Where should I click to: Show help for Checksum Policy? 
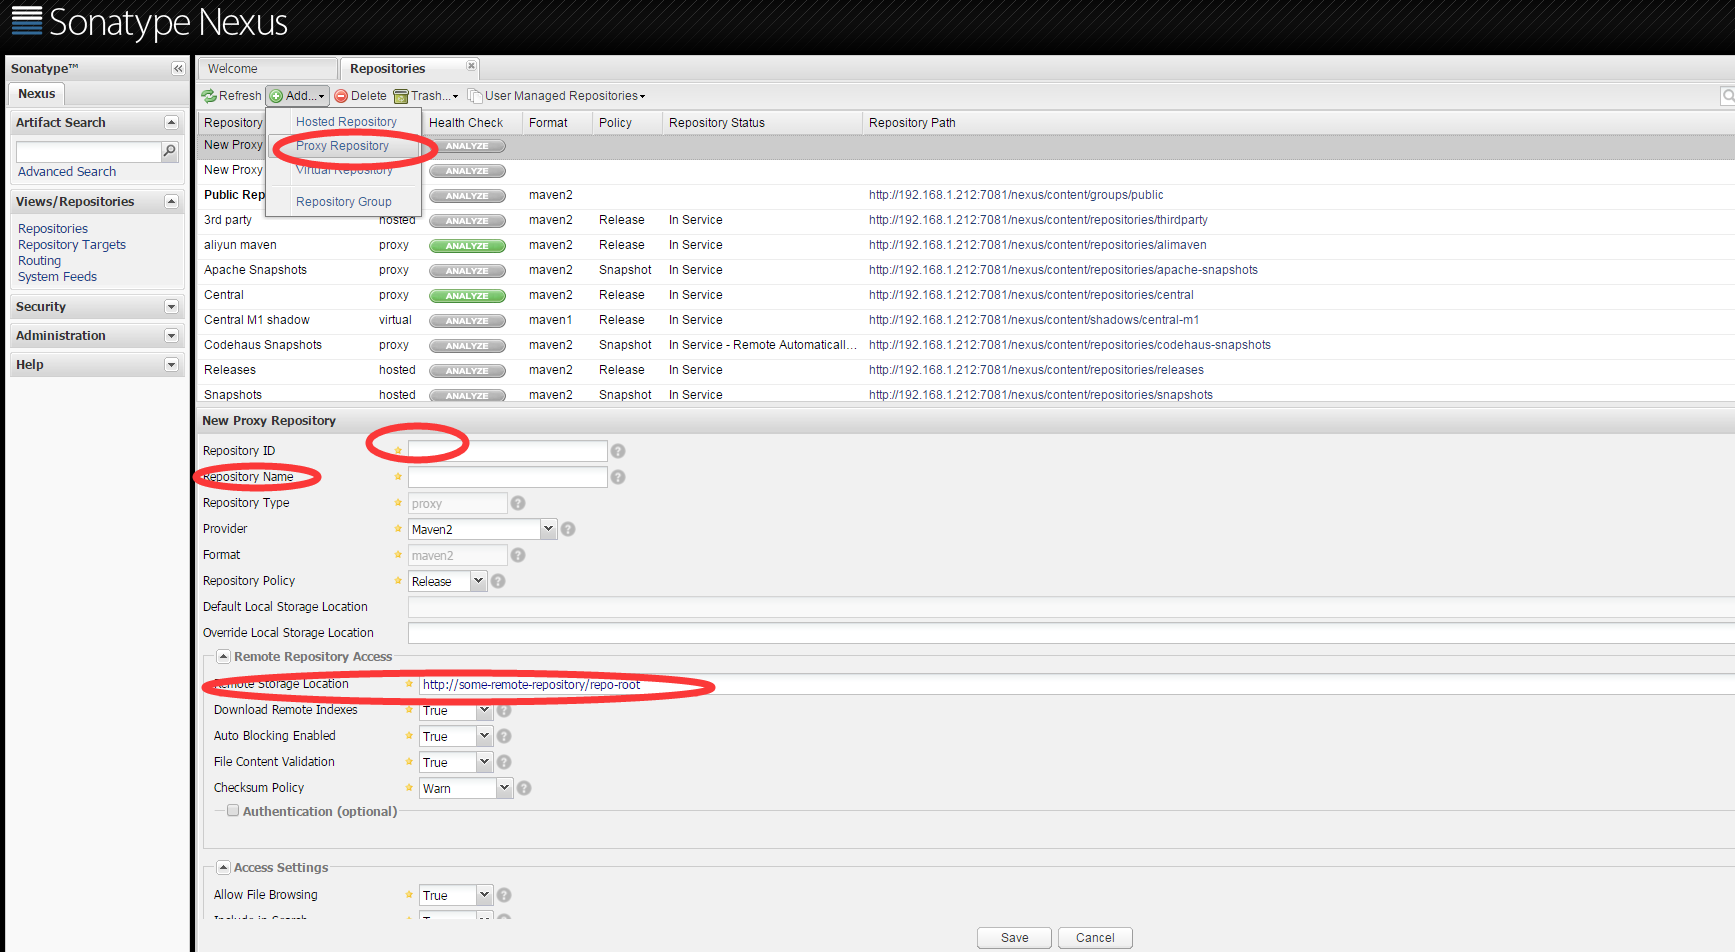click(x=524, y=788)
